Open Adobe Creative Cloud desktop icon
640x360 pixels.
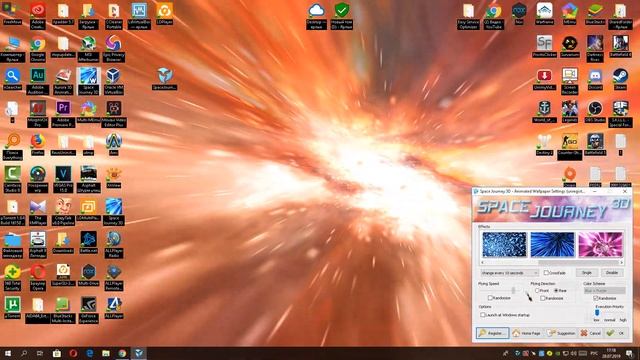point(38,16)
